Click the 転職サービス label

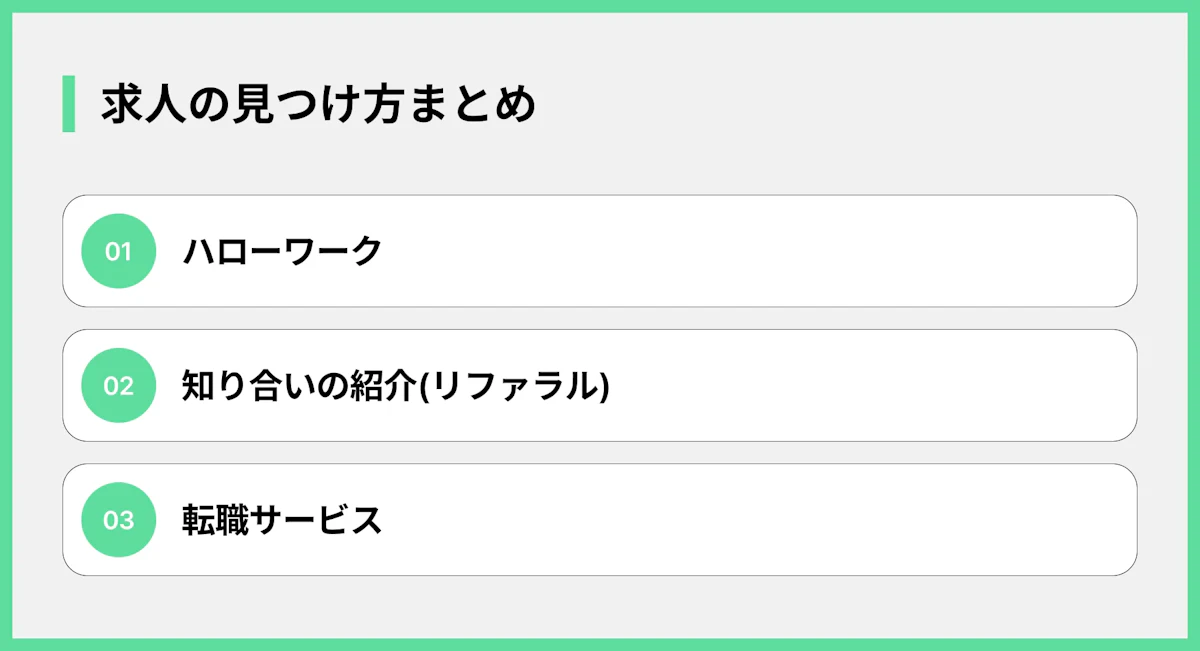[x=282, y=520]
